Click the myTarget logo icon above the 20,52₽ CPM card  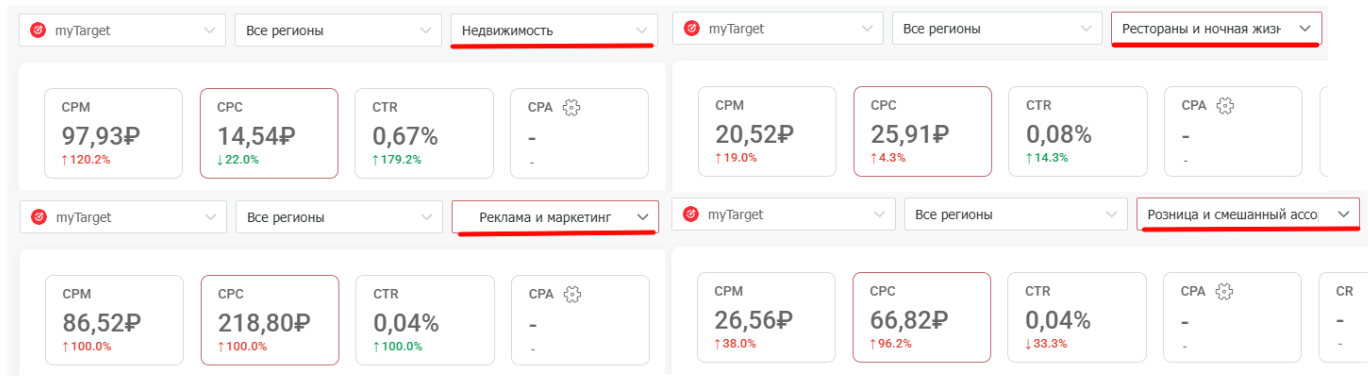click(692, 28)
